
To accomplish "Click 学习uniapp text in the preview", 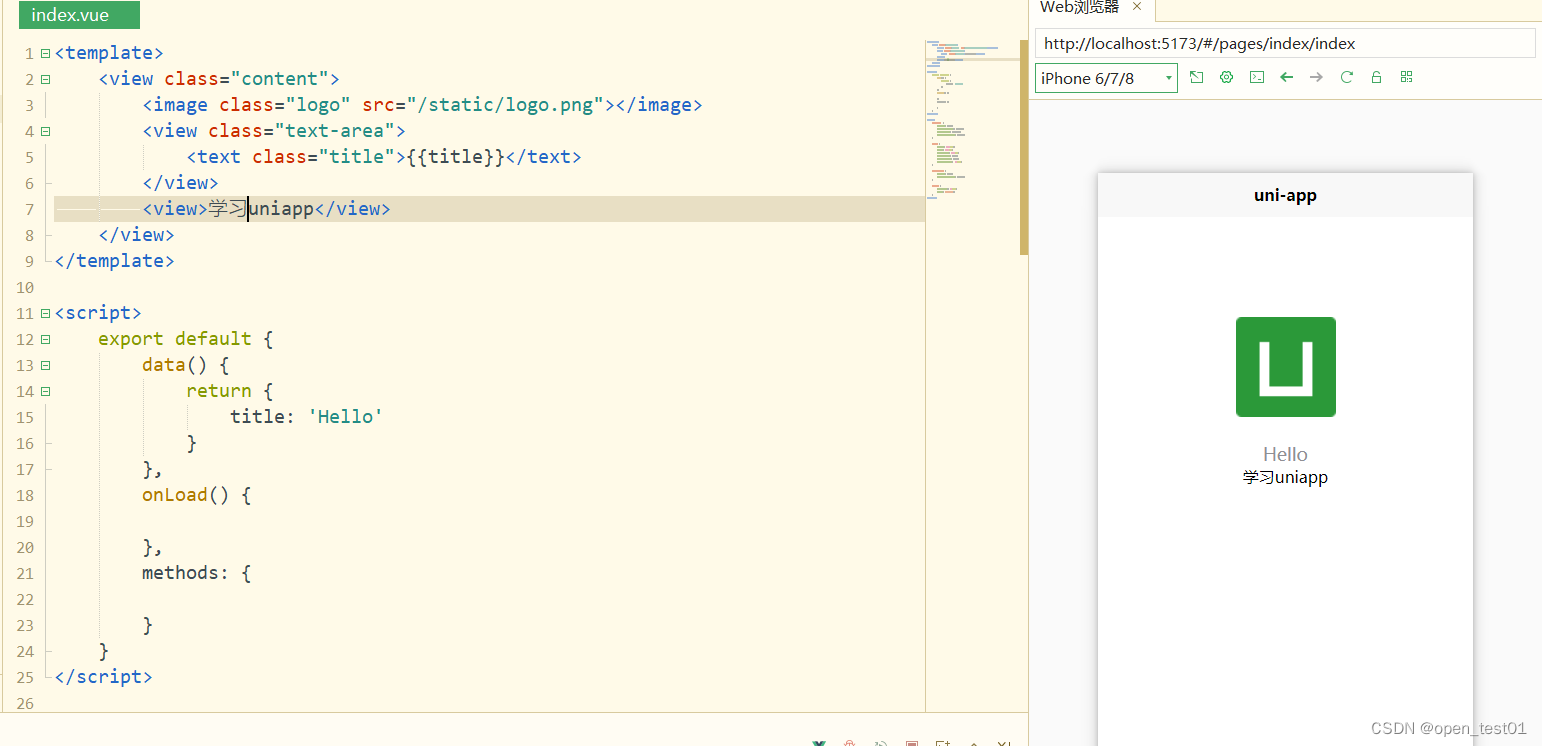I will point(1285,477).
